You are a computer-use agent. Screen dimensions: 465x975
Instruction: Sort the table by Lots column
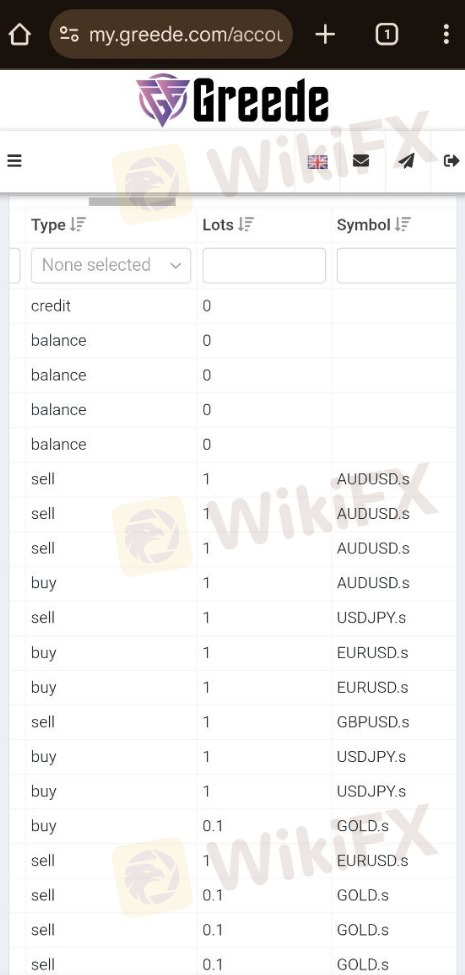246,225
